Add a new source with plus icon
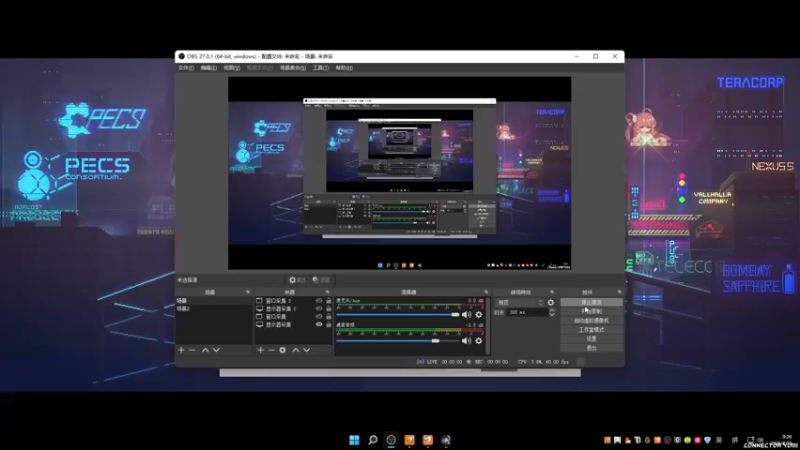Image resolution: width=800 pixels, height=450 pixels. coord(261,350)
